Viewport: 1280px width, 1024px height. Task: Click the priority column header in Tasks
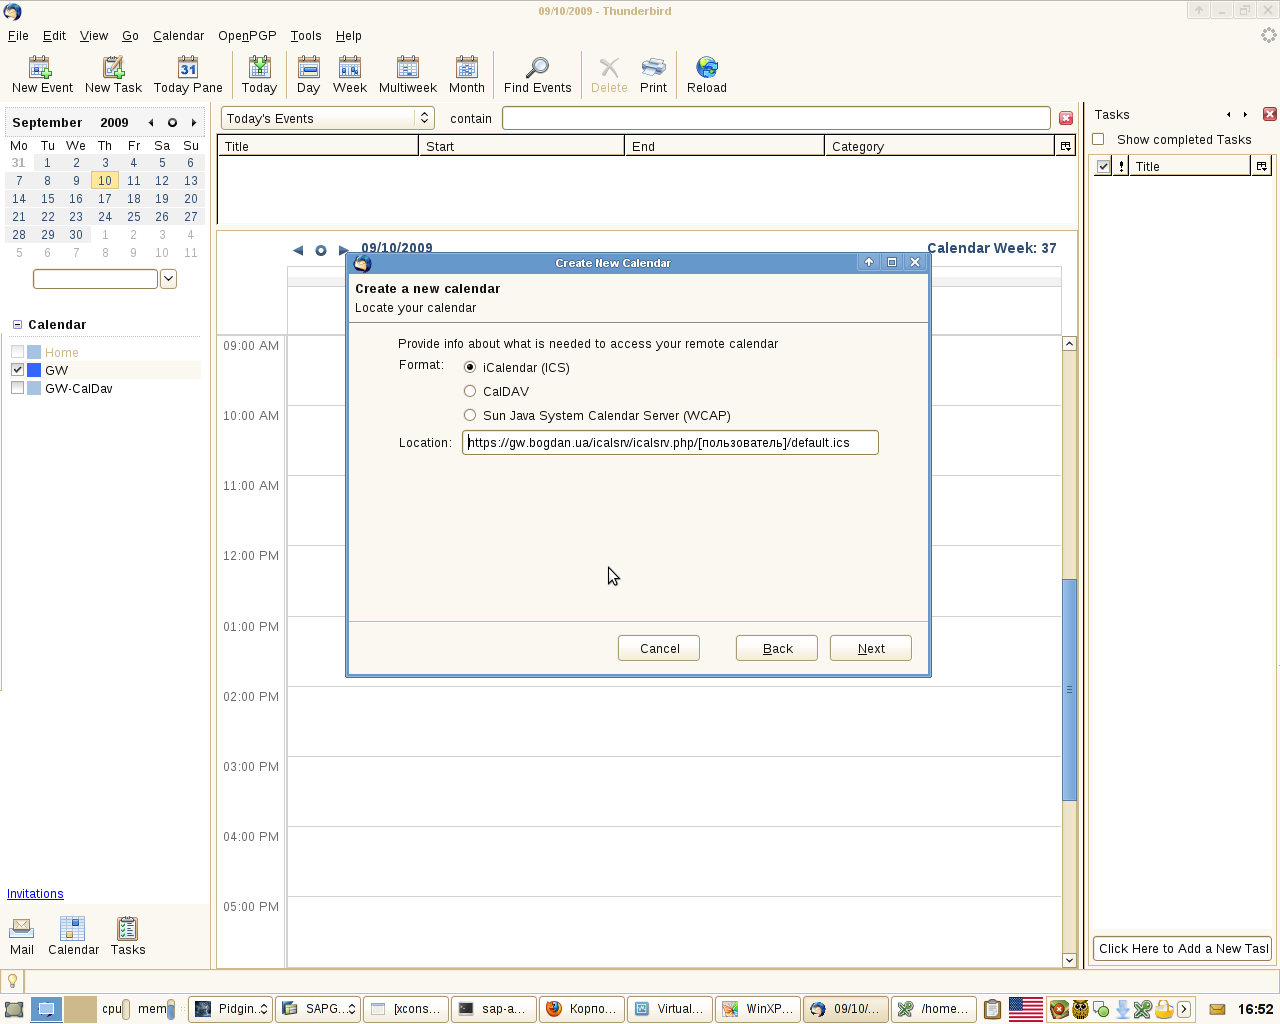click(x=1122, y=166)
